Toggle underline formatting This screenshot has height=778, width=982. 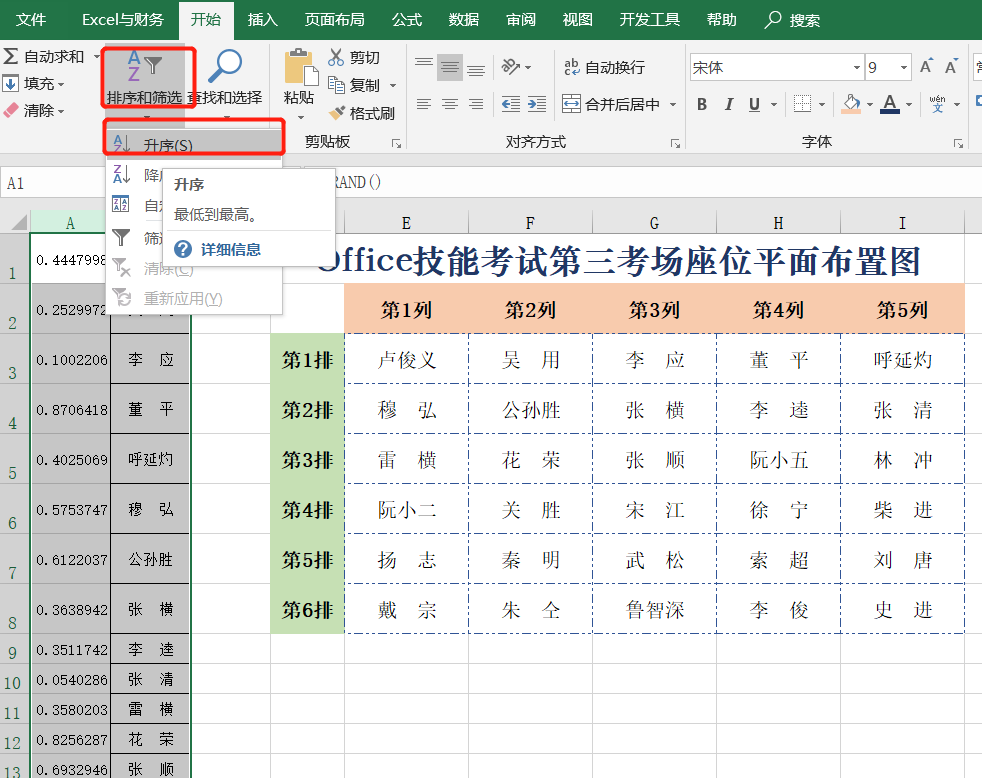755,104
